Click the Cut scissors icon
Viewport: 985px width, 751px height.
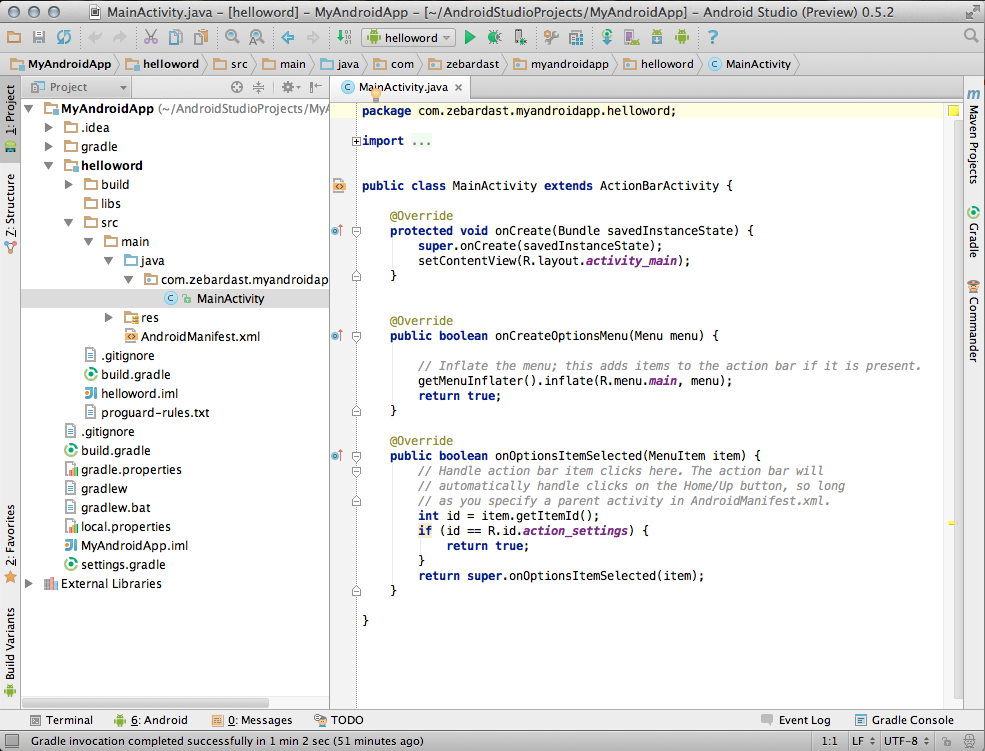click(151, 38)
